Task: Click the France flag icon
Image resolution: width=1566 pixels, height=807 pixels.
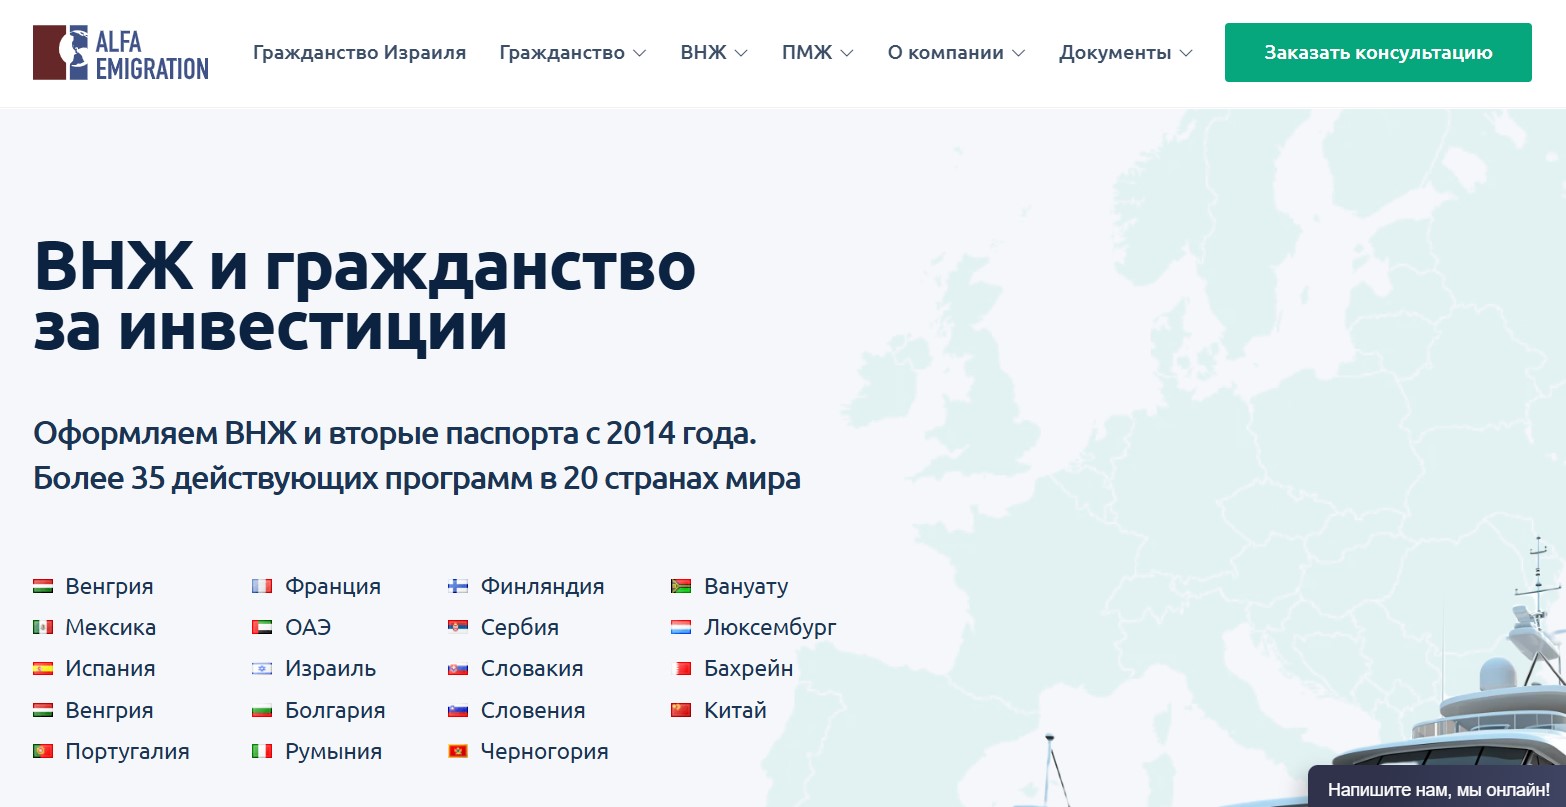Action: (x=262, y=586)
